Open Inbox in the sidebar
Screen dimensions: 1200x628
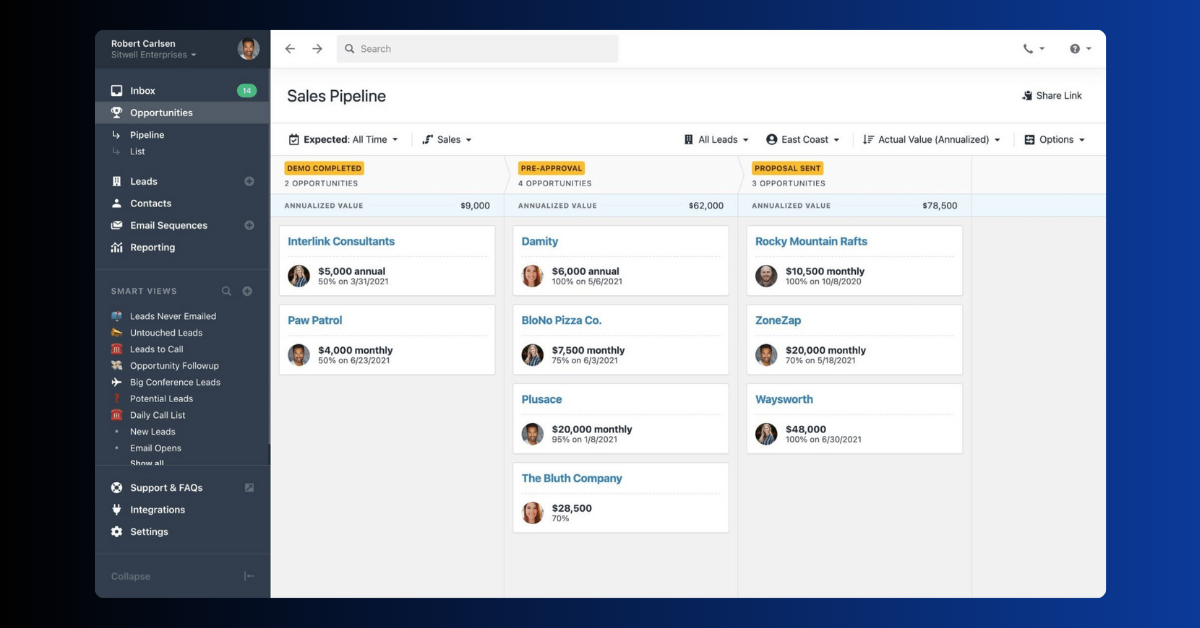[143, 91]
